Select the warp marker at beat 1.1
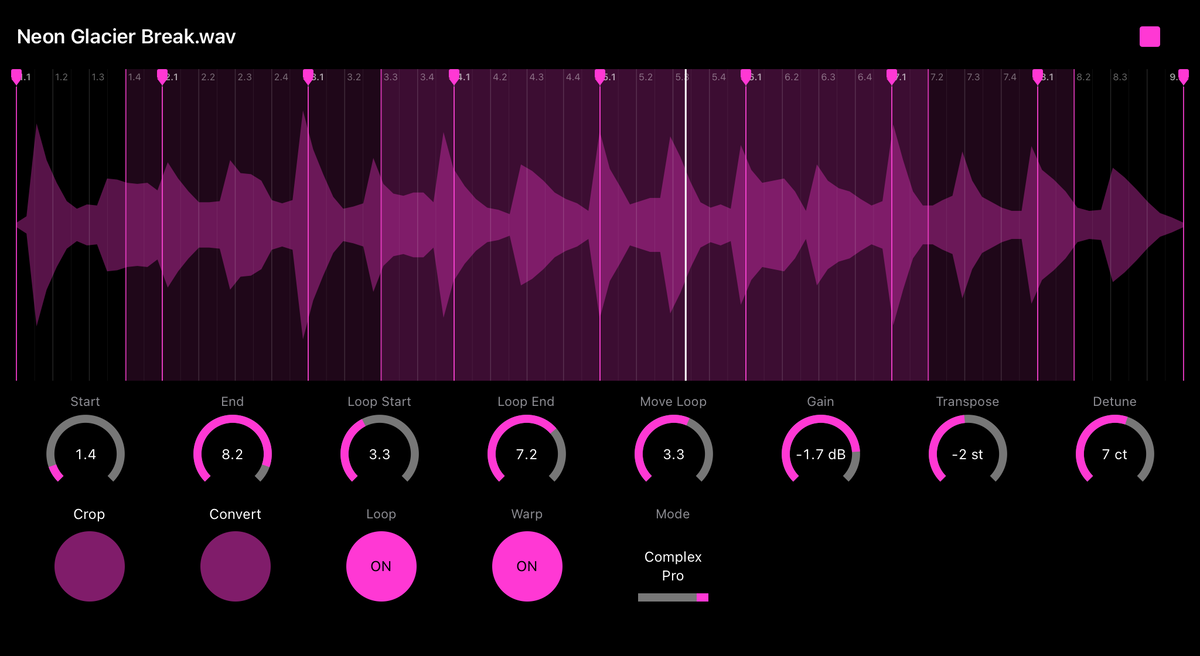This screenshot has width=1200, height=656. tap(16, 76)
